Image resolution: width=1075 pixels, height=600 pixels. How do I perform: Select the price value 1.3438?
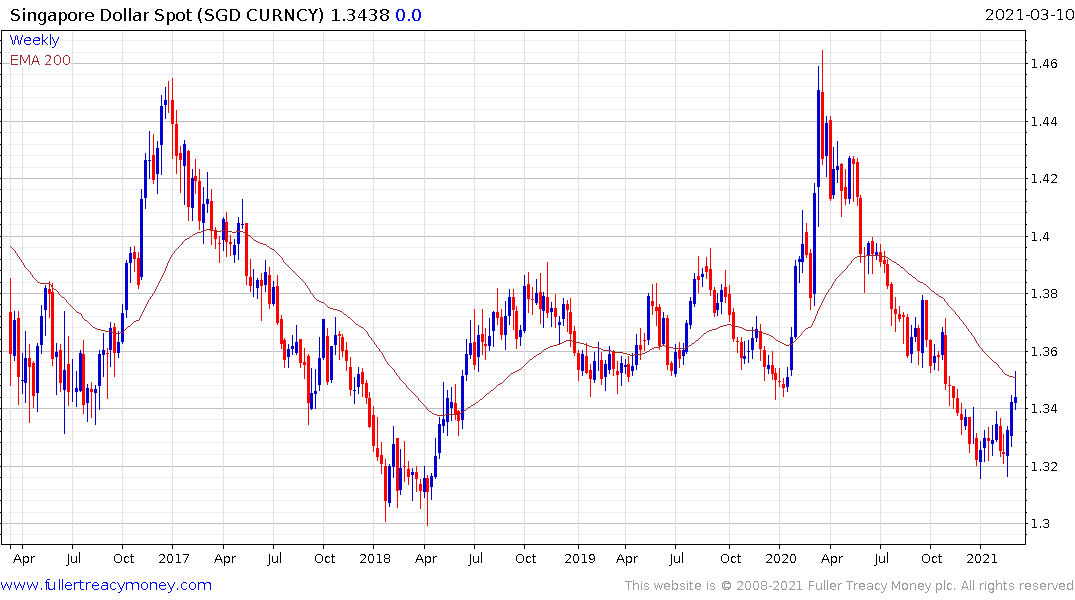[x=360, y=15]
